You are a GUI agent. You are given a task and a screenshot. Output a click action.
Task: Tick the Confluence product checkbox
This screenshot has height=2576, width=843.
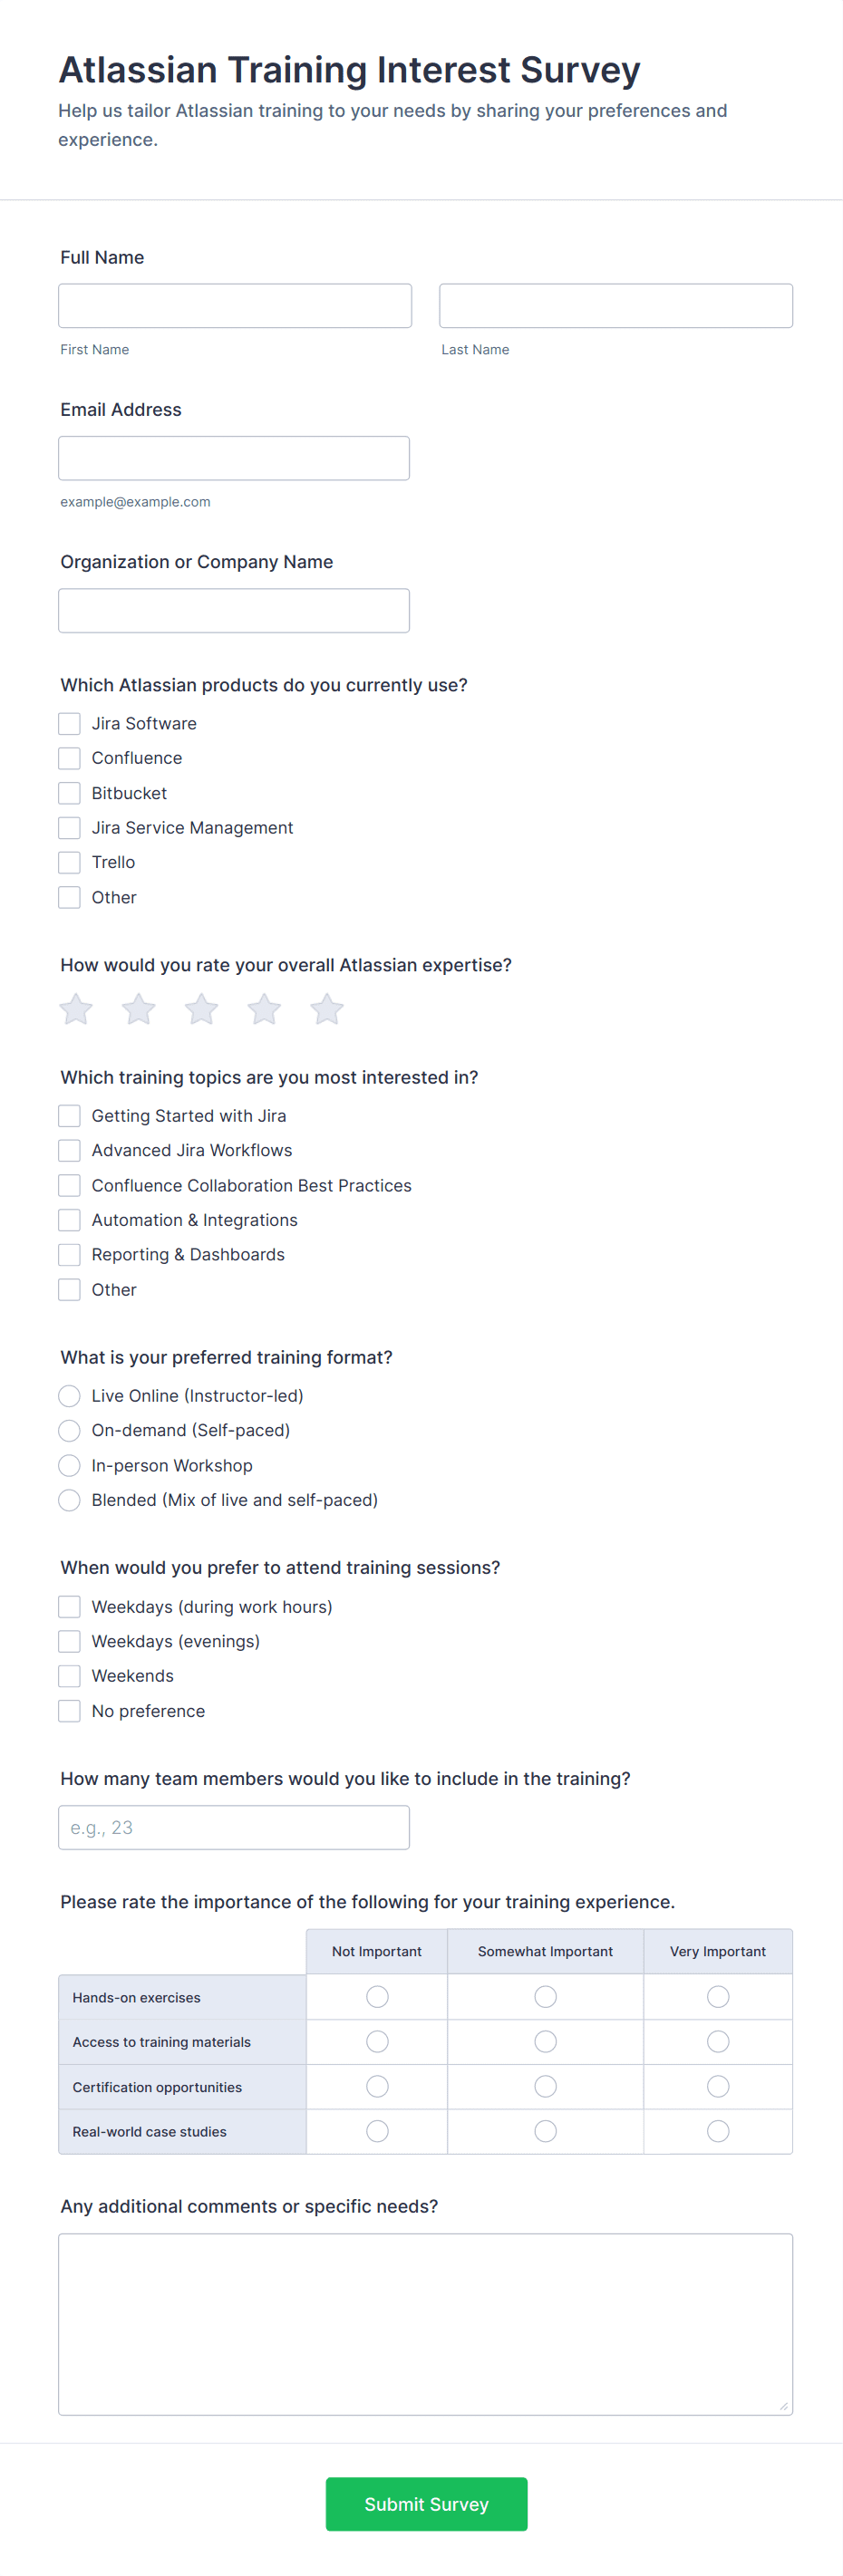(69, 758)
